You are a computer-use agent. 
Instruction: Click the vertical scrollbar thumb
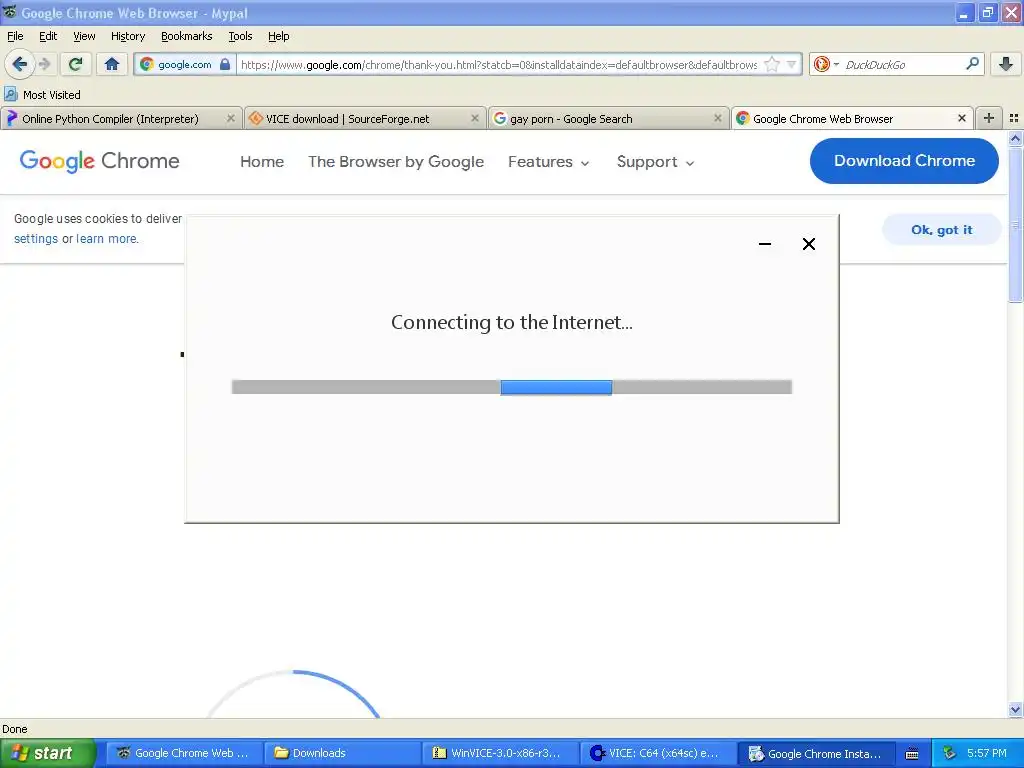tap(1015, 223)
